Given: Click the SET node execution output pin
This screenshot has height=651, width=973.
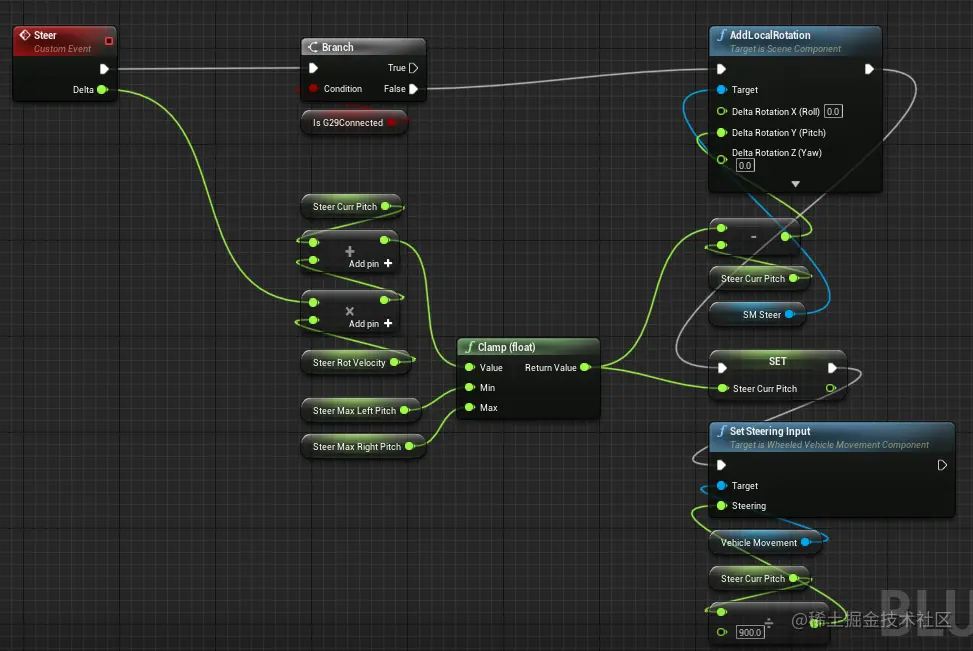Looking at the screenshot, I should click(x=832, y=368).
